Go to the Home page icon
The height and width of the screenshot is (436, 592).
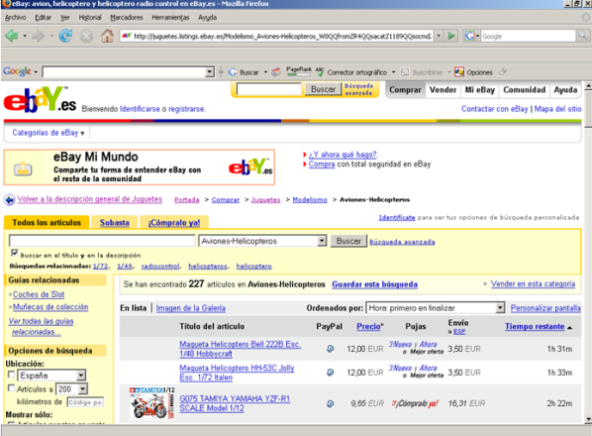point(107,36)
